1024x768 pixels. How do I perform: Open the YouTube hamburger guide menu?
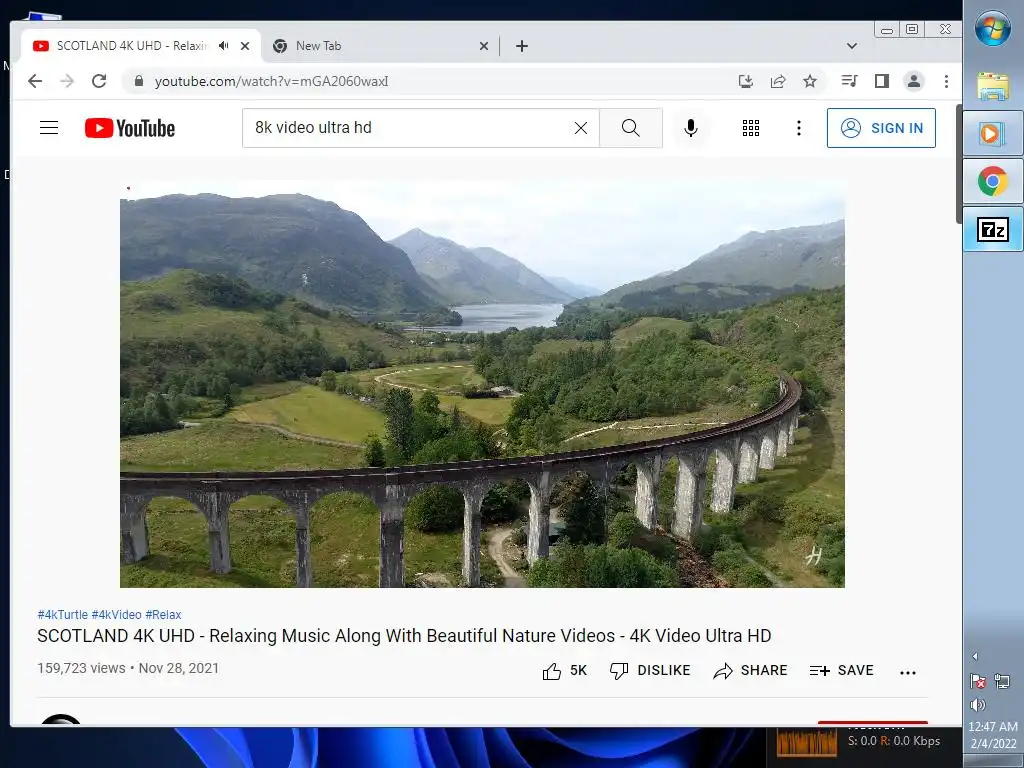coord(49,127)
